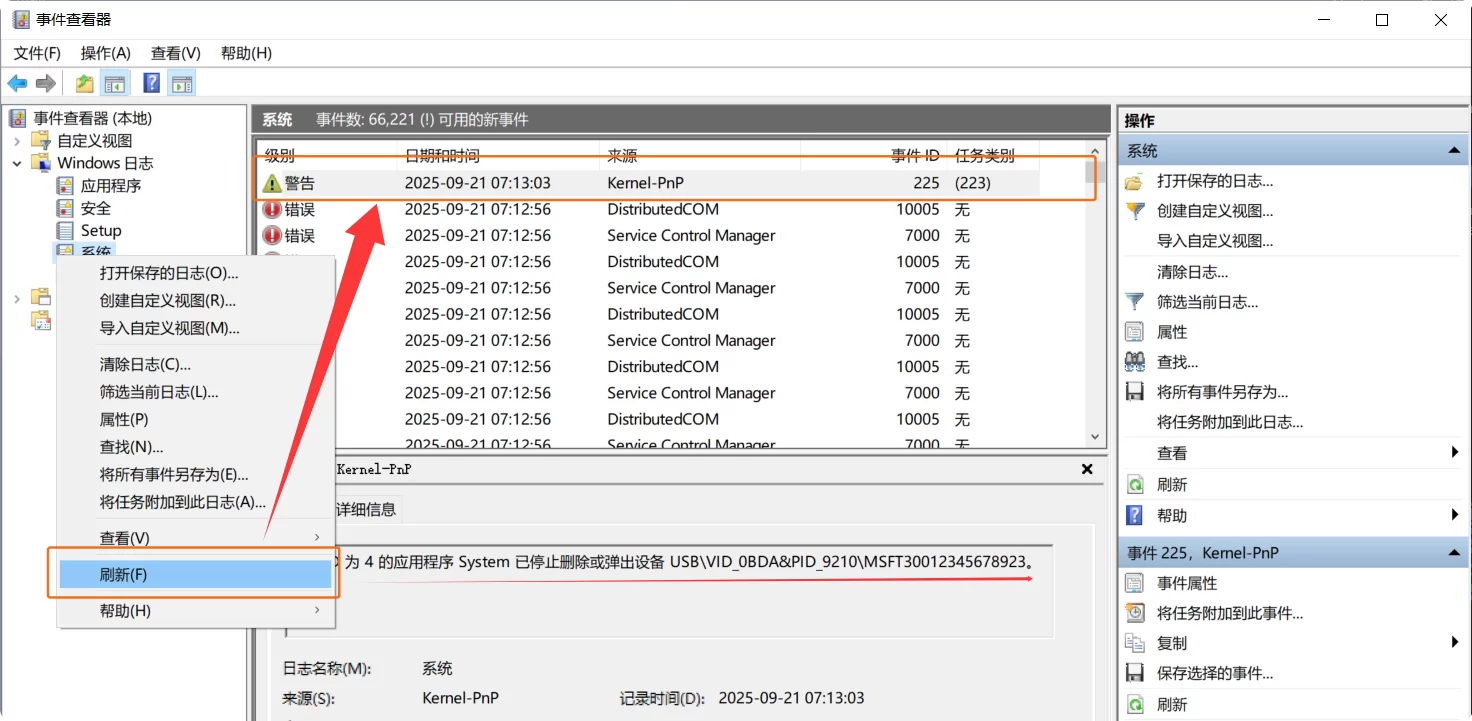1472x721 pixels.
Task: Click the filter funnel icon for 筛选当前日志
Action: tap(1134, 301)
